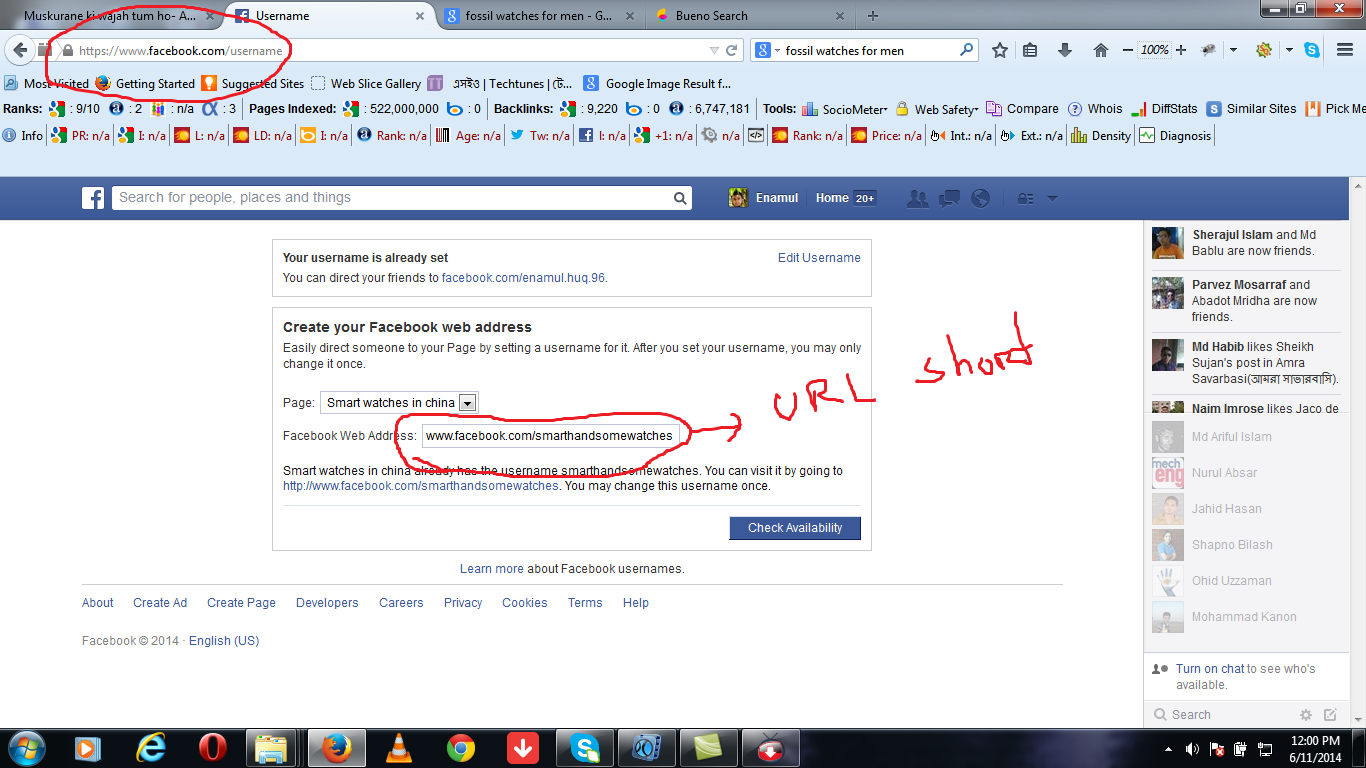Image resolution: width=1366 pixels, height=768 pixels.
Task: Open Similar Sites tool
Action: click(x=1251, y=109)
